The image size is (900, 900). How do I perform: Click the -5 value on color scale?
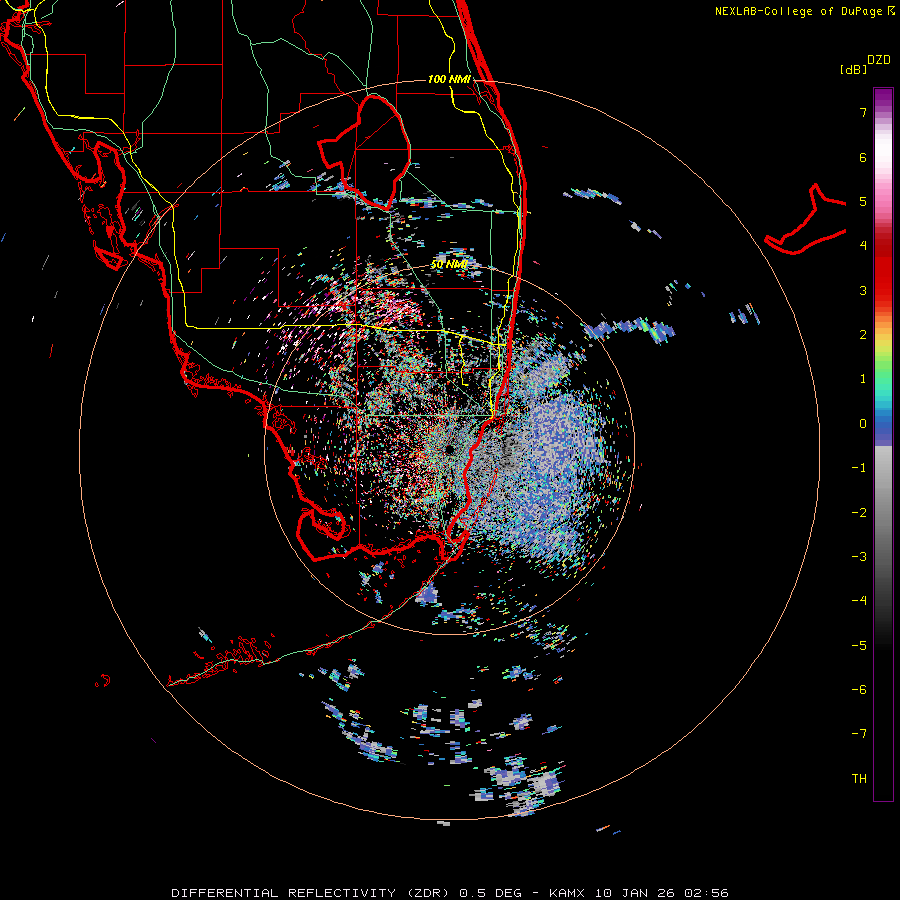(859, 646)
